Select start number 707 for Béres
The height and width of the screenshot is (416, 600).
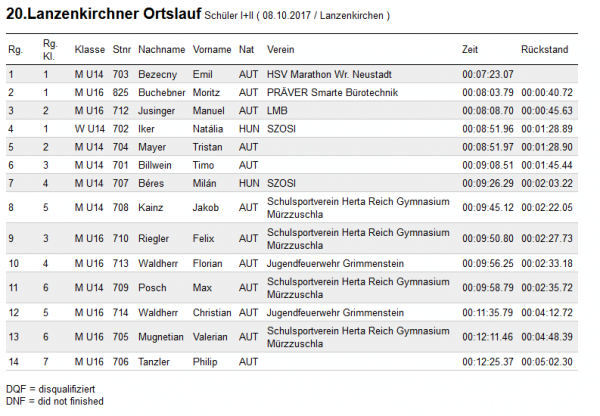(121, 183)
